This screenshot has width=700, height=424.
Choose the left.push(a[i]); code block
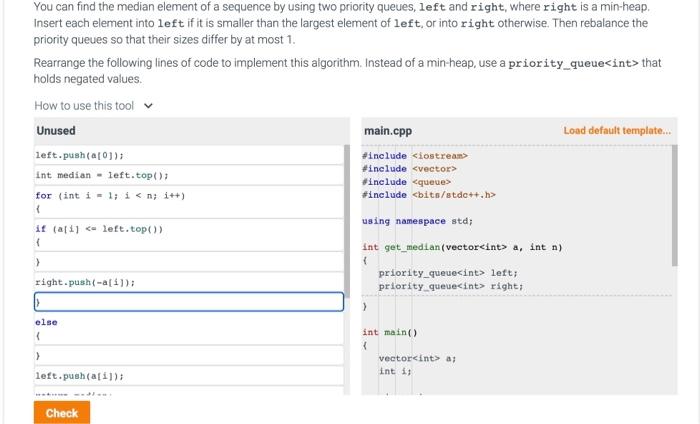[80, 375]
